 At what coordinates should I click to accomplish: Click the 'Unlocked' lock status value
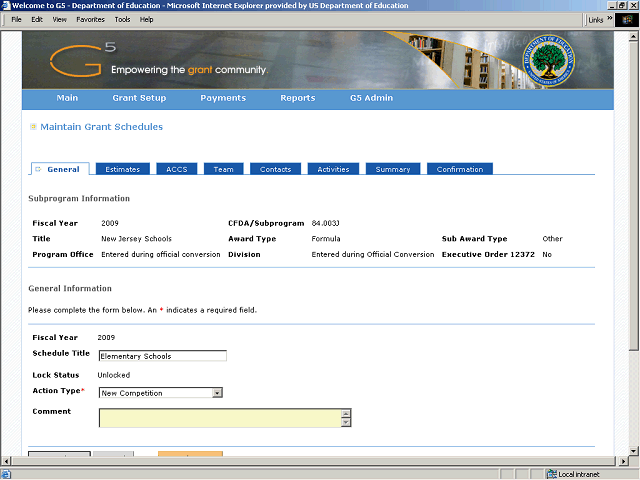114,375
